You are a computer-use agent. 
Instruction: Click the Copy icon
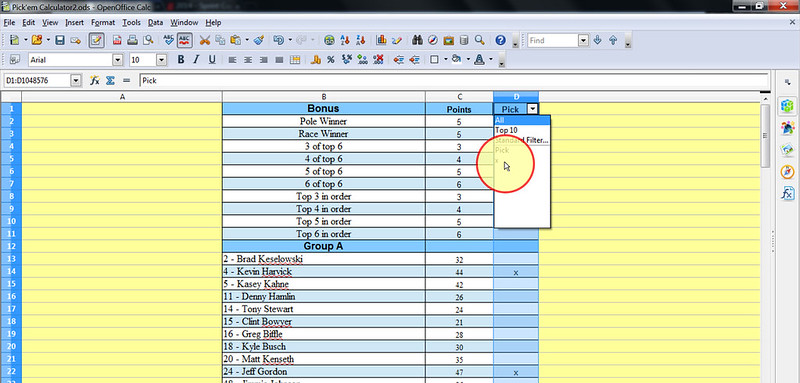pyautogui.click(x=220, y=40)
